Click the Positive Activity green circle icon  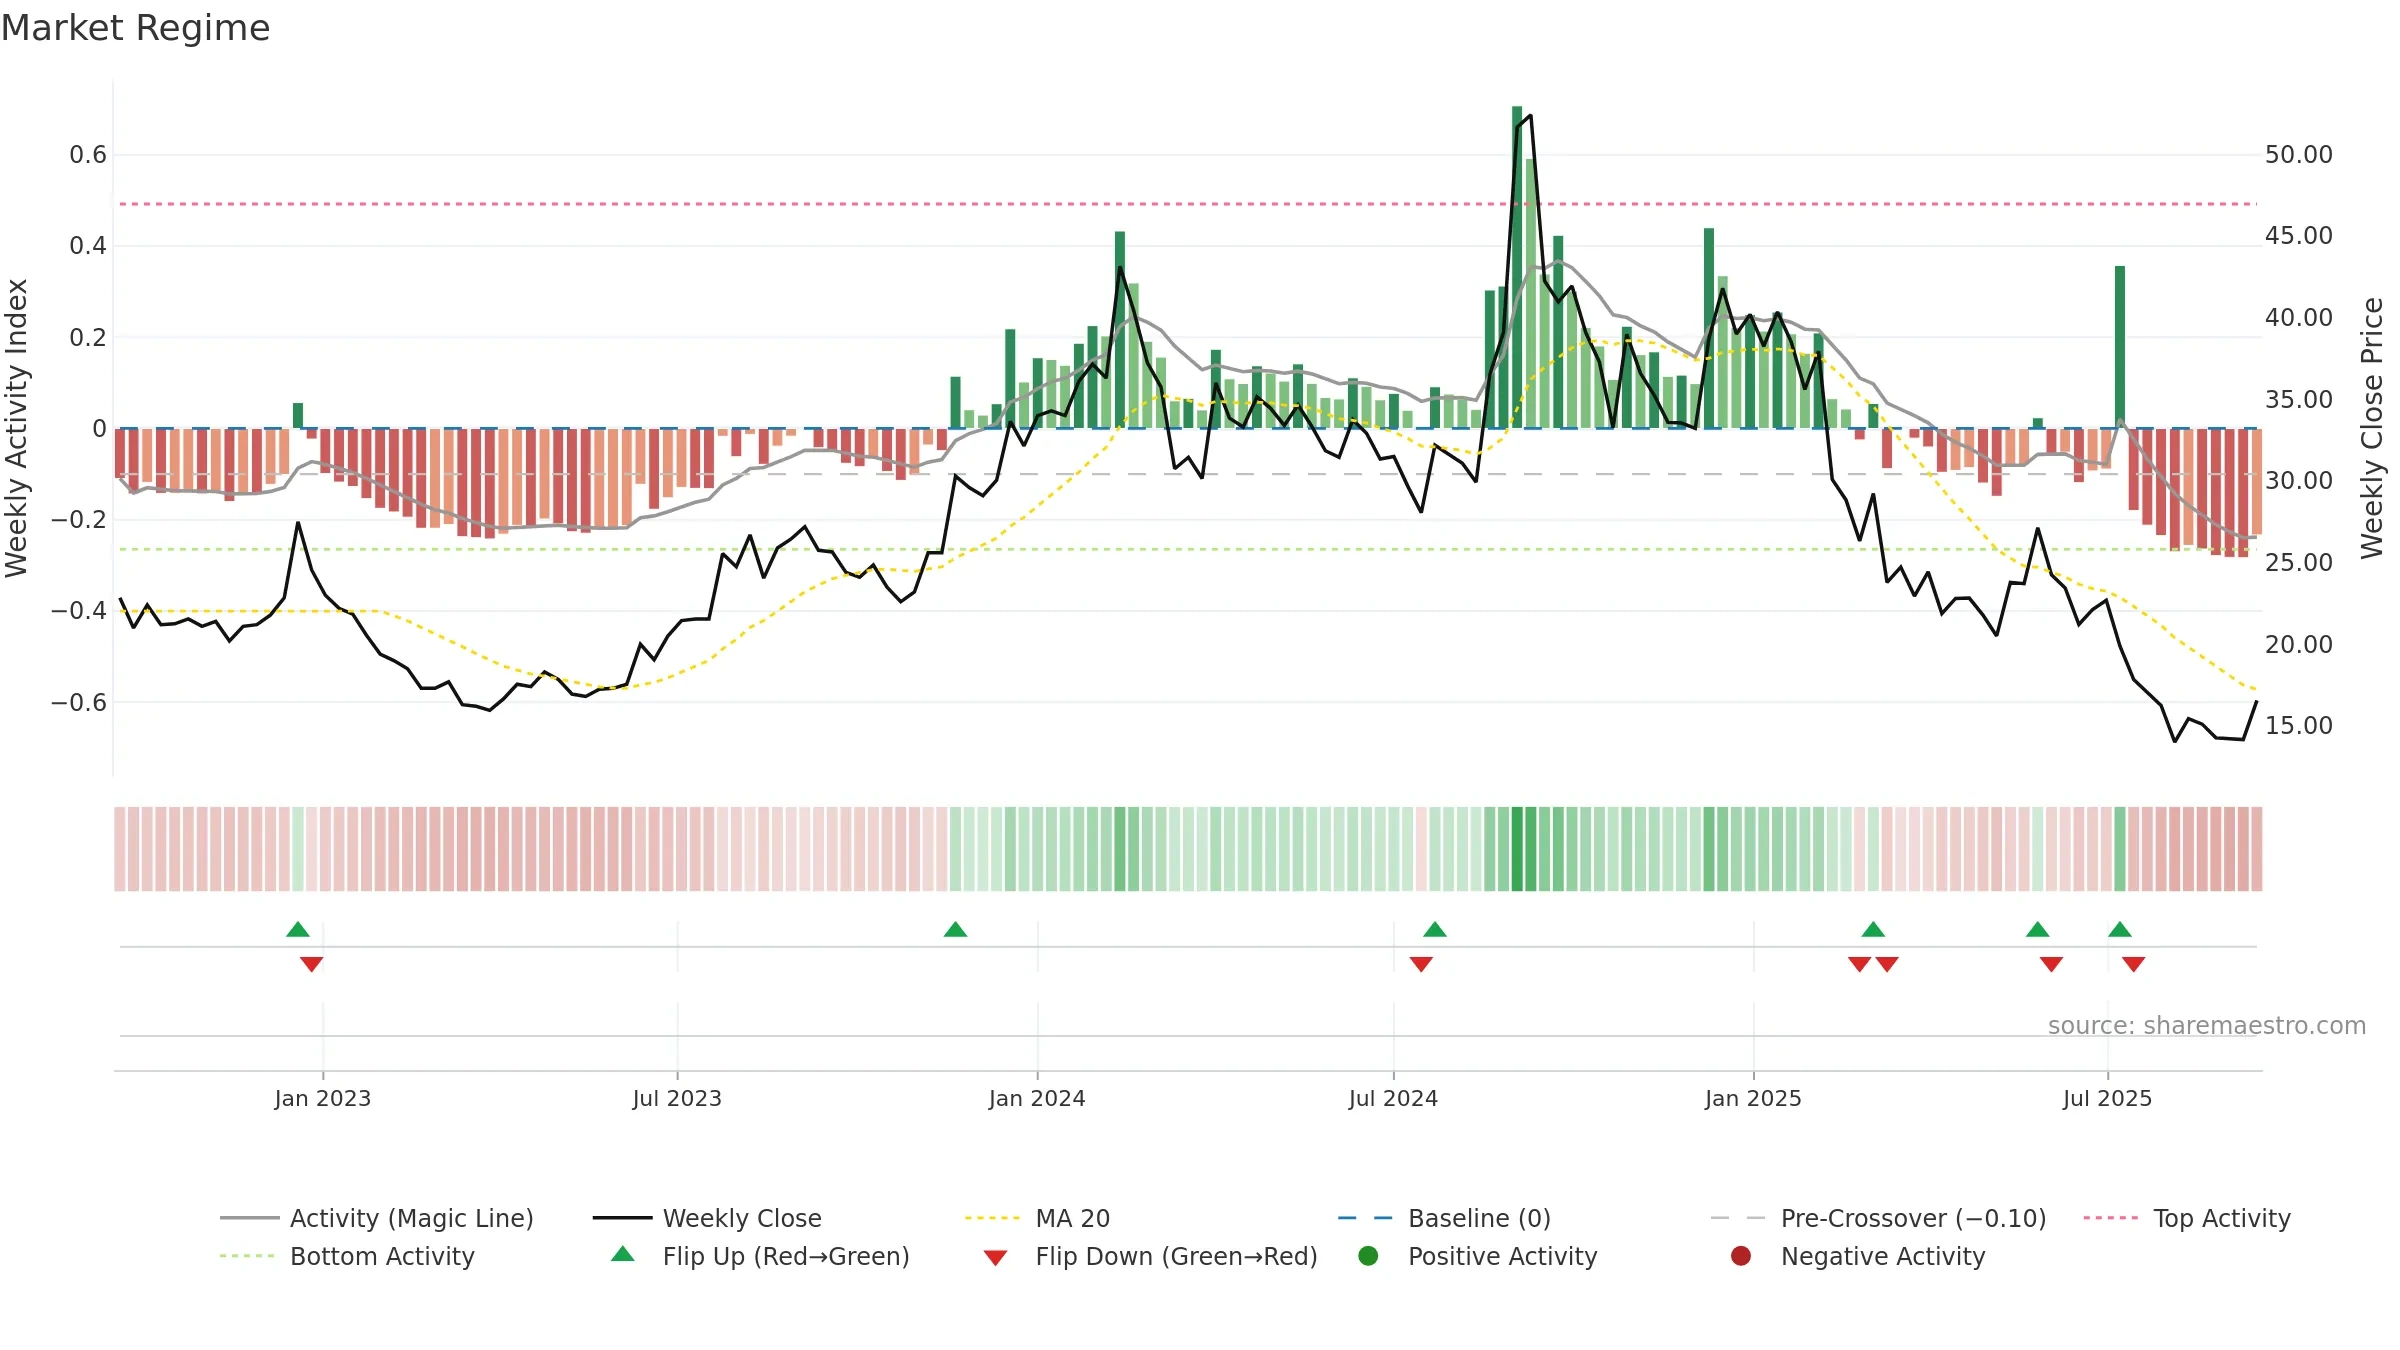tap(1368, 1255)
